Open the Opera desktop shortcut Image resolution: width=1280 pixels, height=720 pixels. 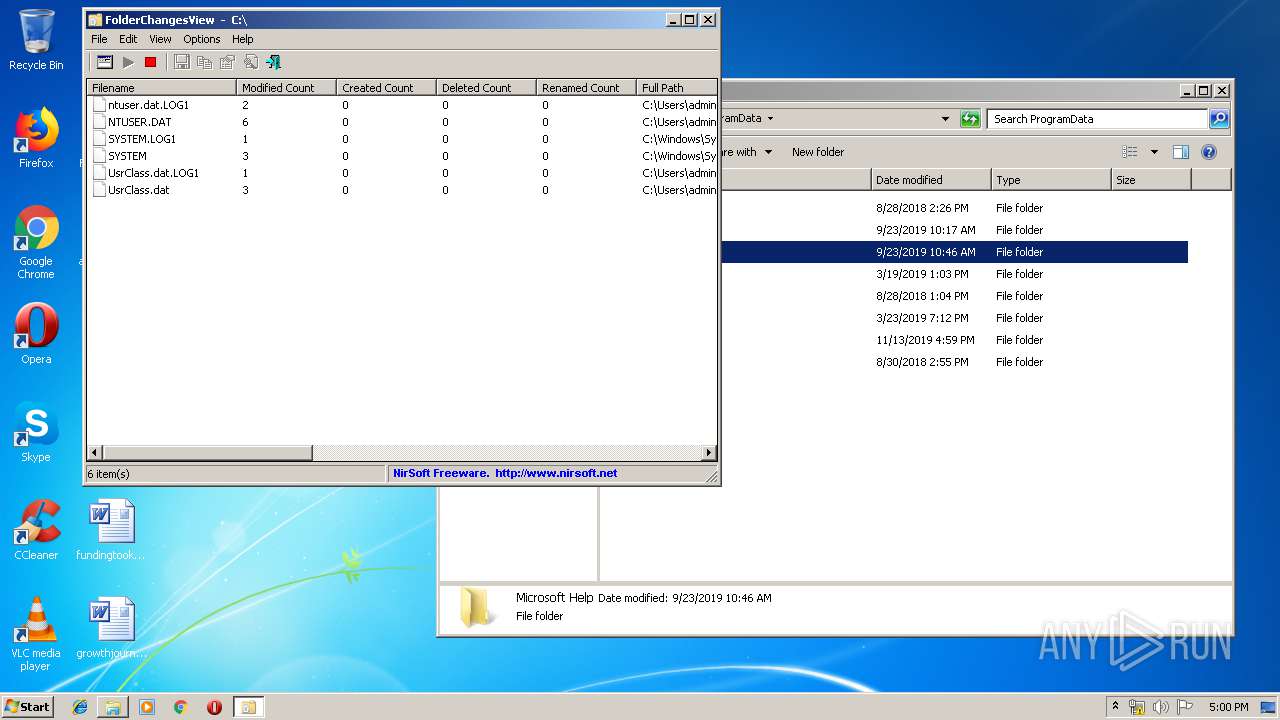[36, 334]
